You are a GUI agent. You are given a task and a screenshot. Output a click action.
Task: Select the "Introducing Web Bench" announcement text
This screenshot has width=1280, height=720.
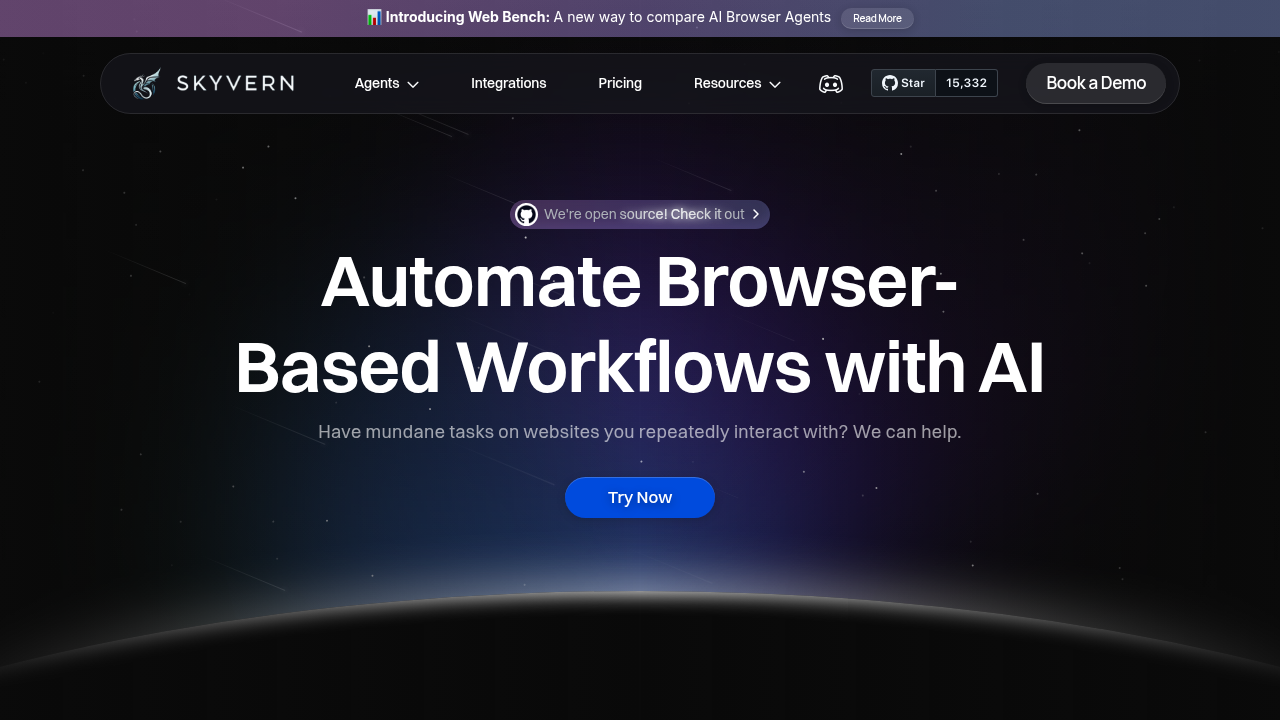click(467, 17)
